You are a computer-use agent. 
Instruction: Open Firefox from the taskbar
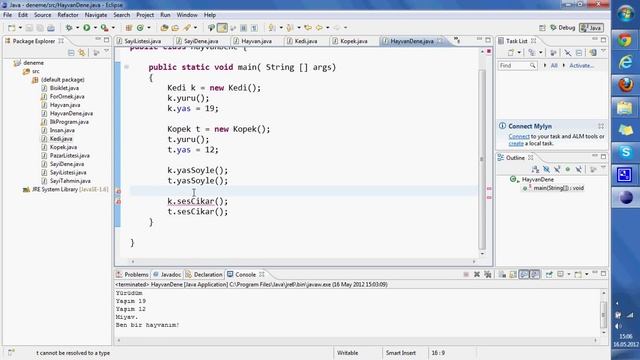[625, 84]
